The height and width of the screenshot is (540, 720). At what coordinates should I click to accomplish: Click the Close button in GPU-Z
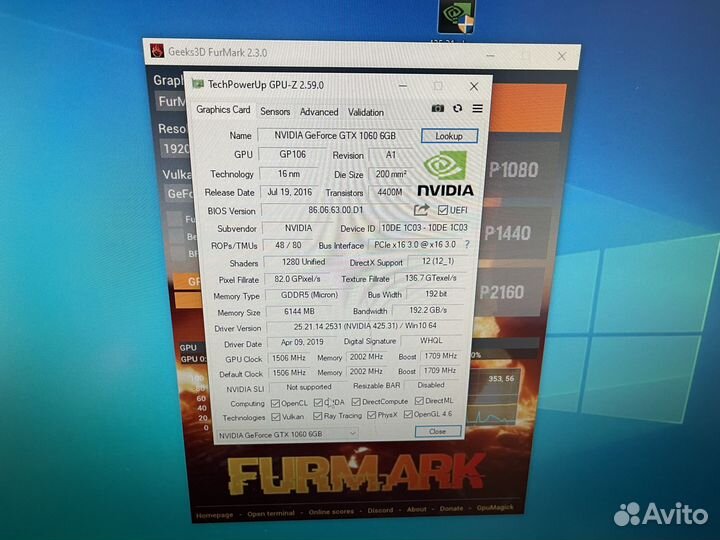[437, 432]
